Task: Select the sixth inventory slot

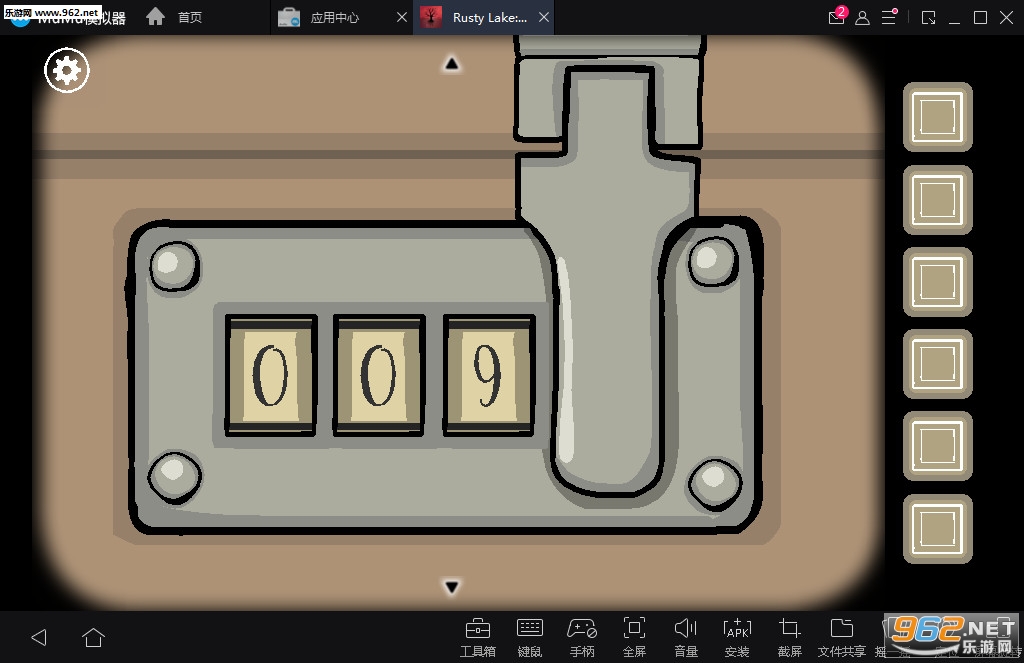Action: [938, 528]
